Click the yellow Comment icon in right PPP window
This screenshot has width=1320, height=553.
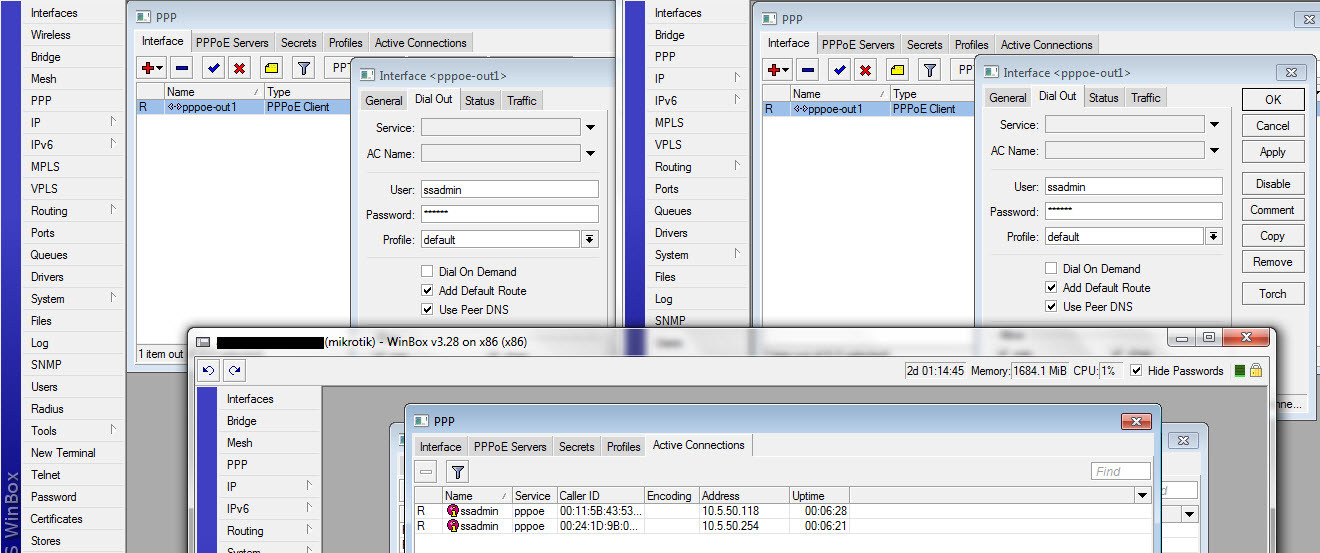[x=897, y=70]
